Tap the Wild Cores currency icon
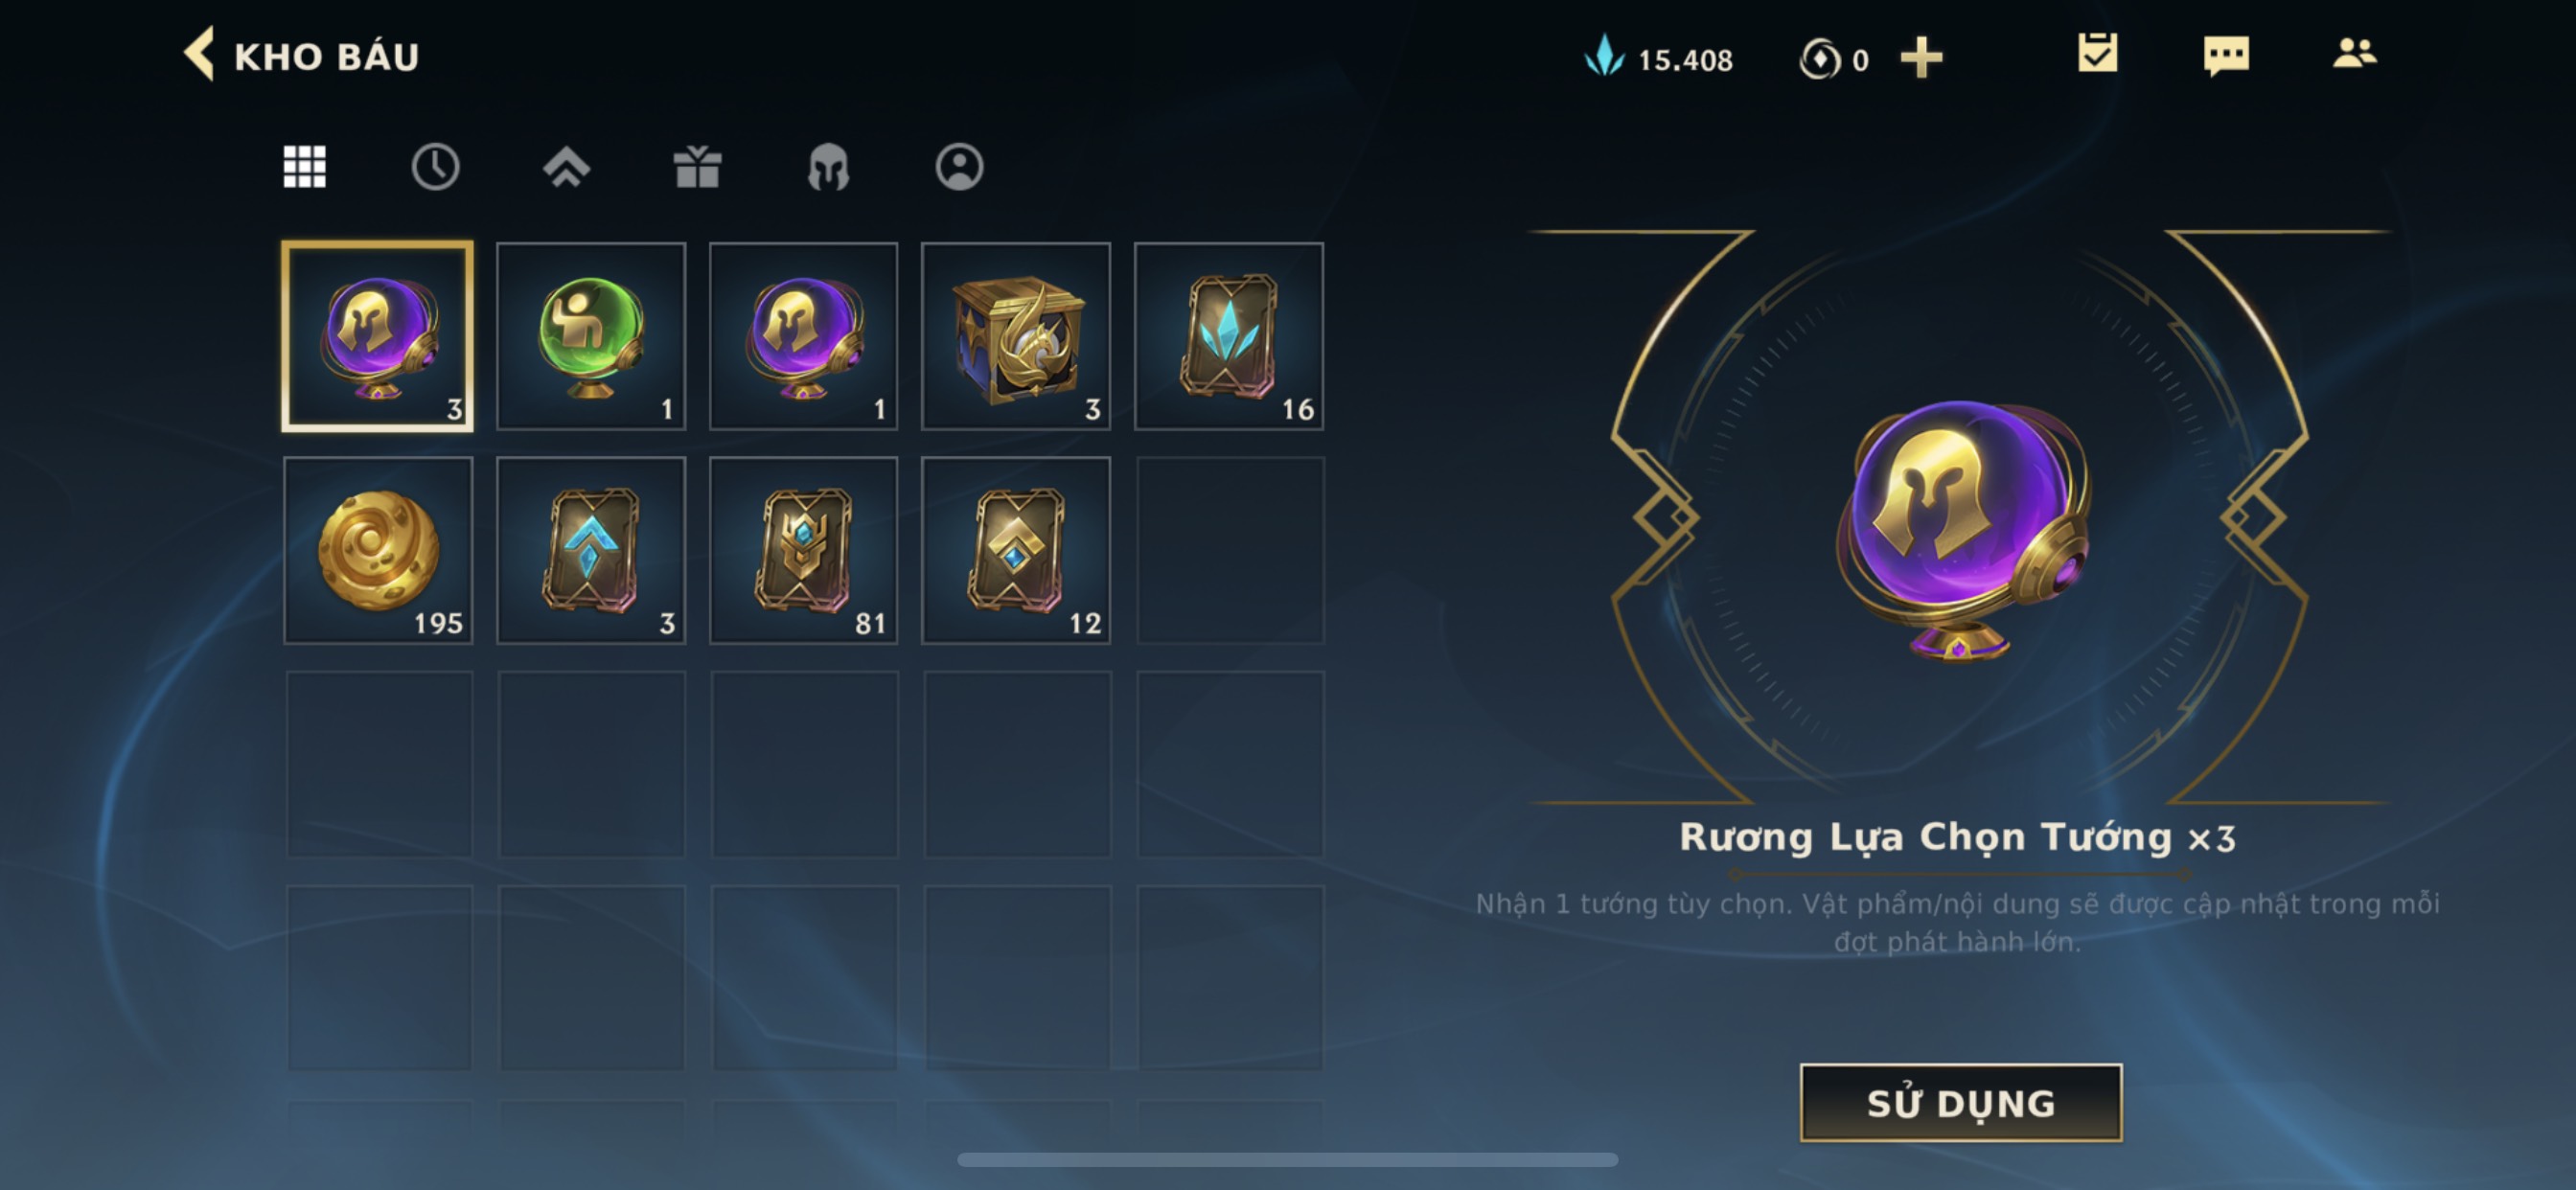The width and height of the screenshot is (2576, 1190). pos(1820,59)
